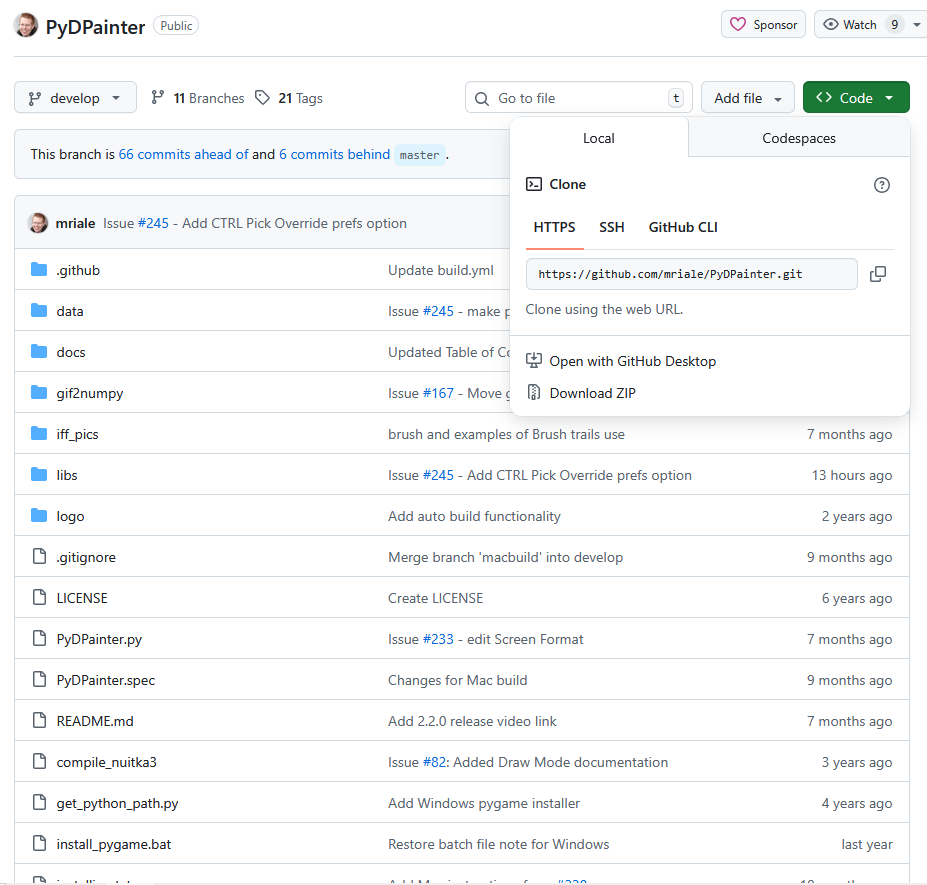Open the Add file dropdown

(747, 98)
